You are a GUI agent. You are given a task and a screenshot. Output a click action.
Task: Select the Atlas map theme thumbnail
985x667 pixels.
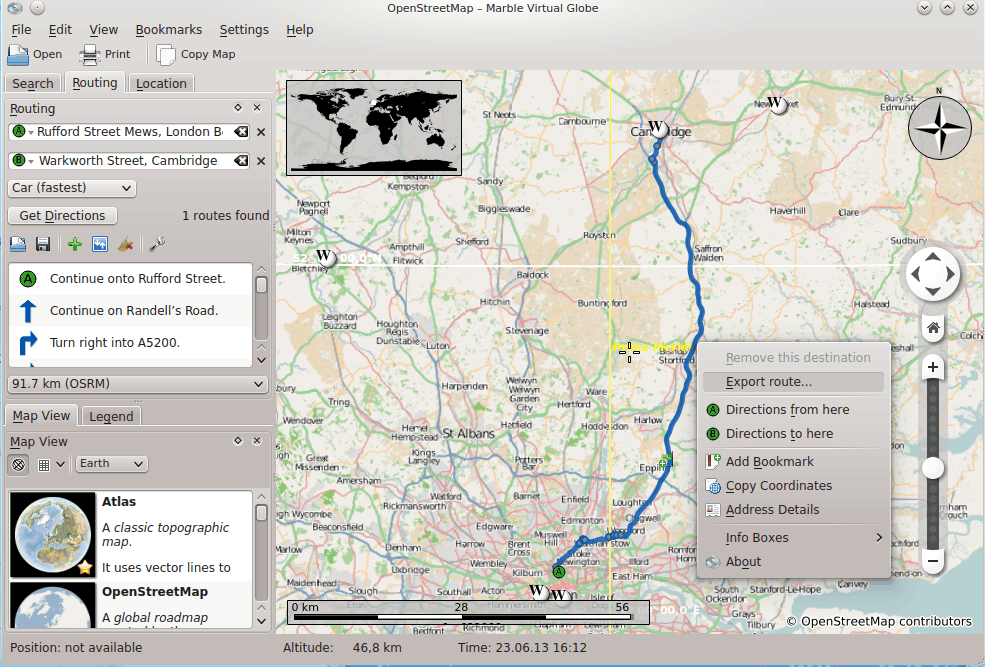coord(53,534)
